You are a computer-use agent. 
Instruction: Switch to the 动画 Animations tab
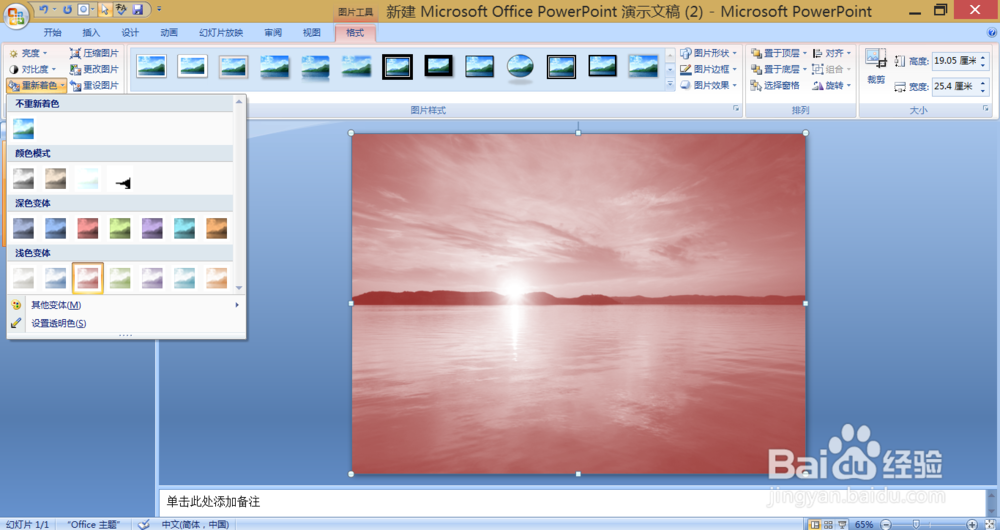tap(169, 33)
